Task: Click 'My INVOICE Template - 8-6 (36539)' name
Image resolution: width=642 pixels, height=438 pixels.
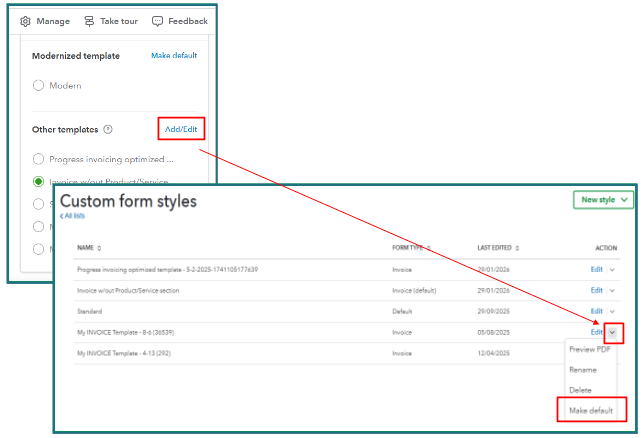Action: point(125,332)
